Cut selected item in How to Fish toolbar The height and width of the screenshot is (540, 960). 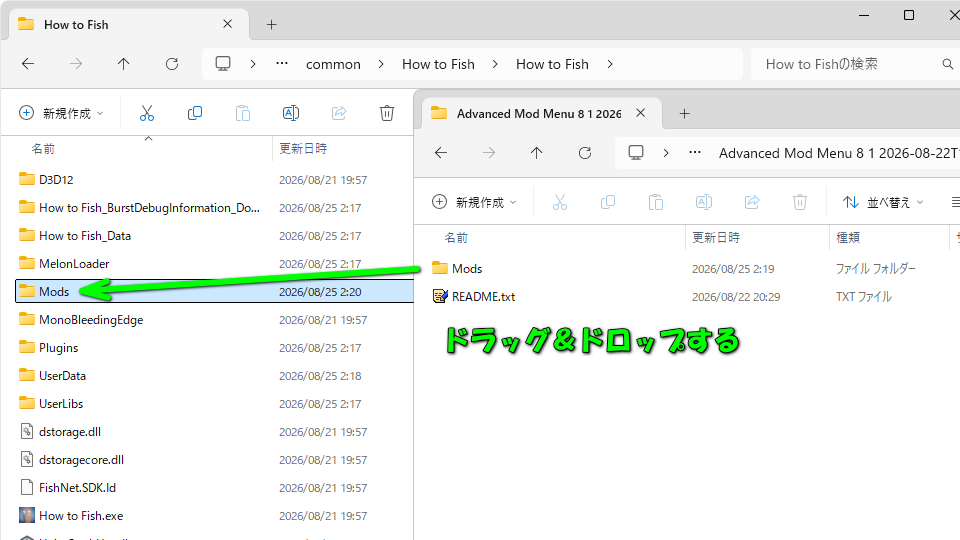[147, 113]
